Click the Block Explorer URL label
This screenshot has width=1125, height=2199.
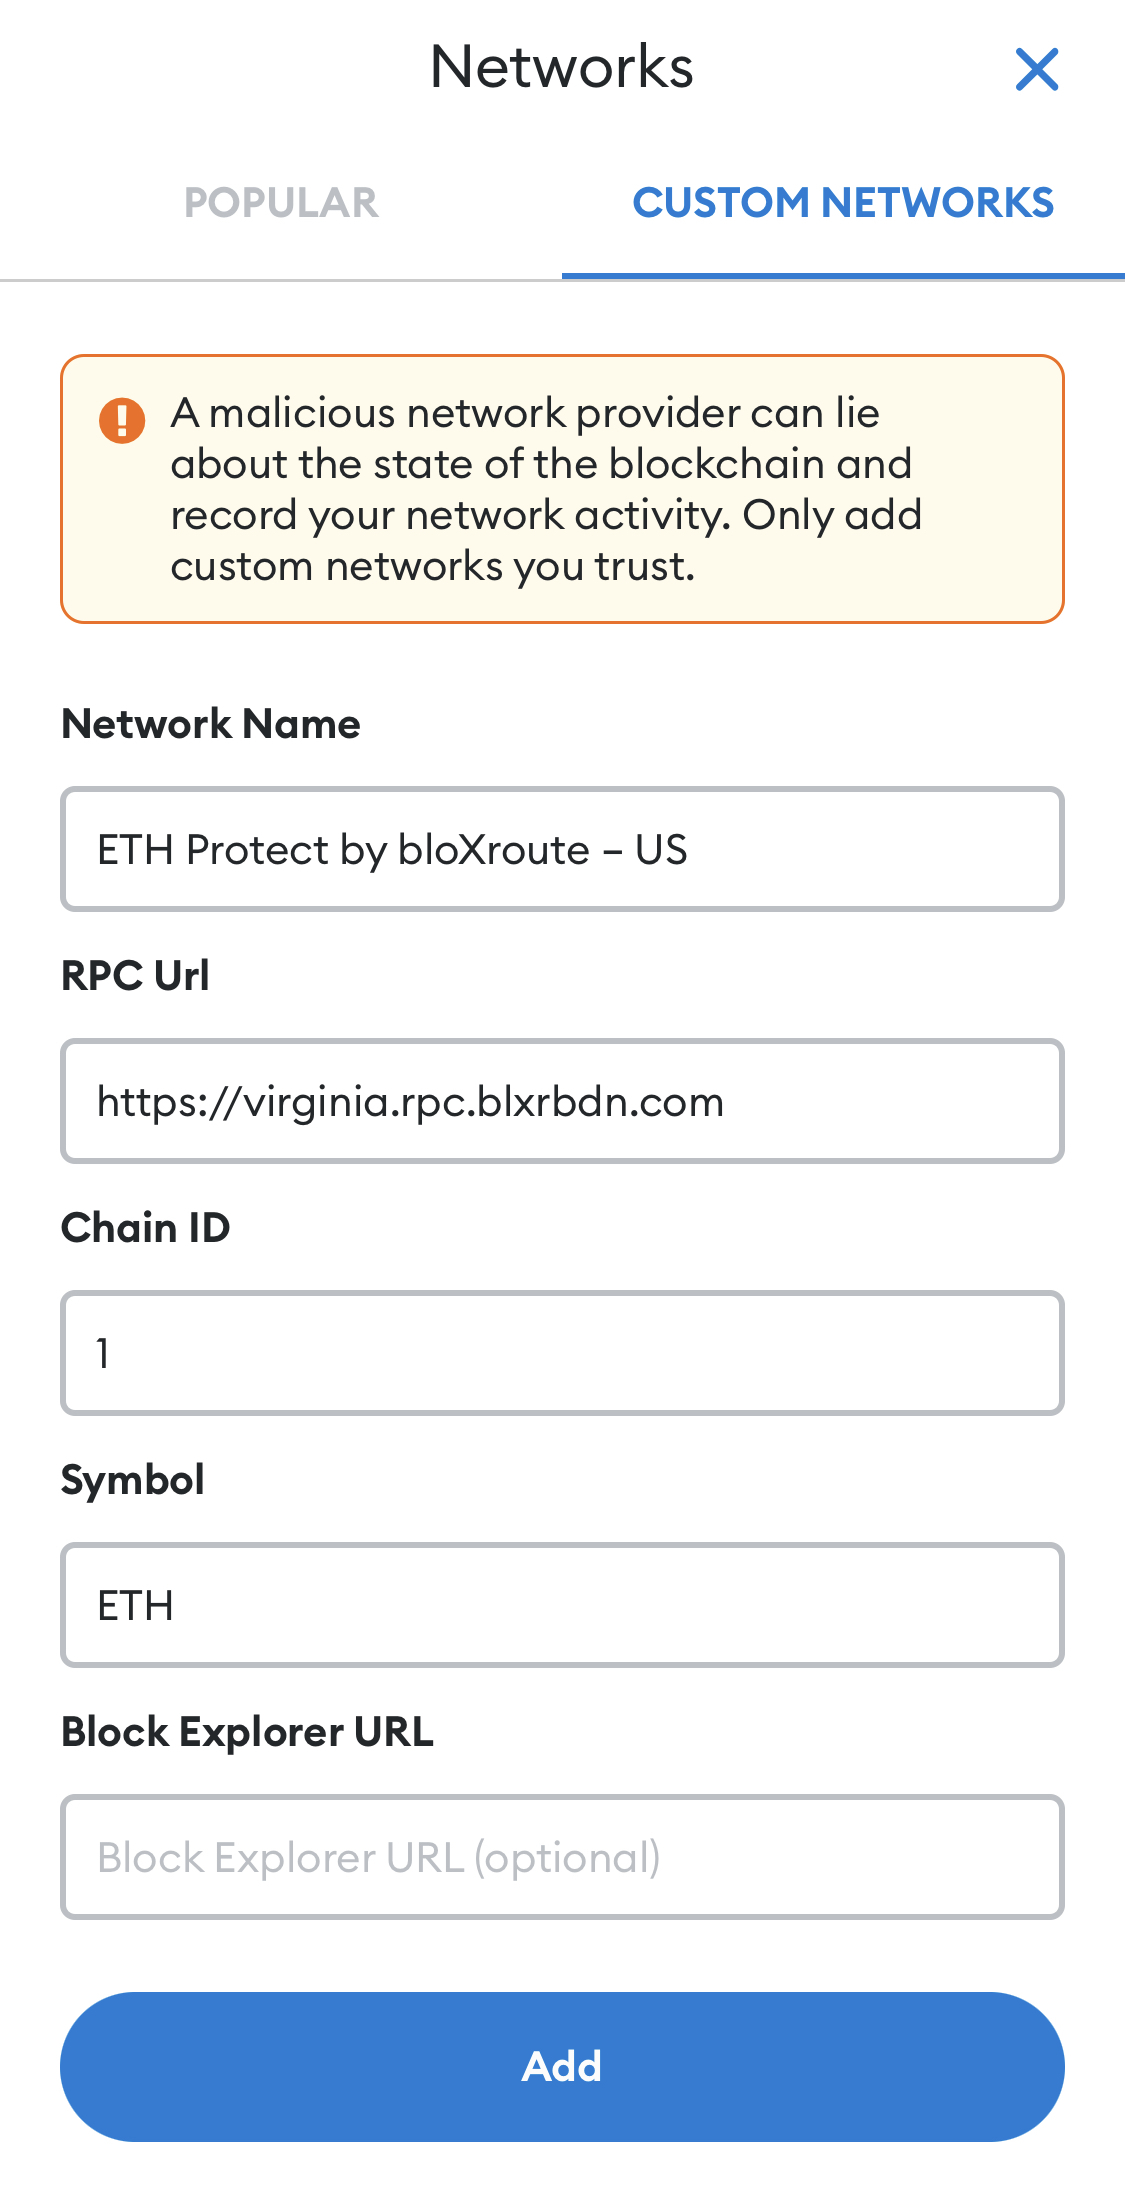click(x=248, y=1733)
